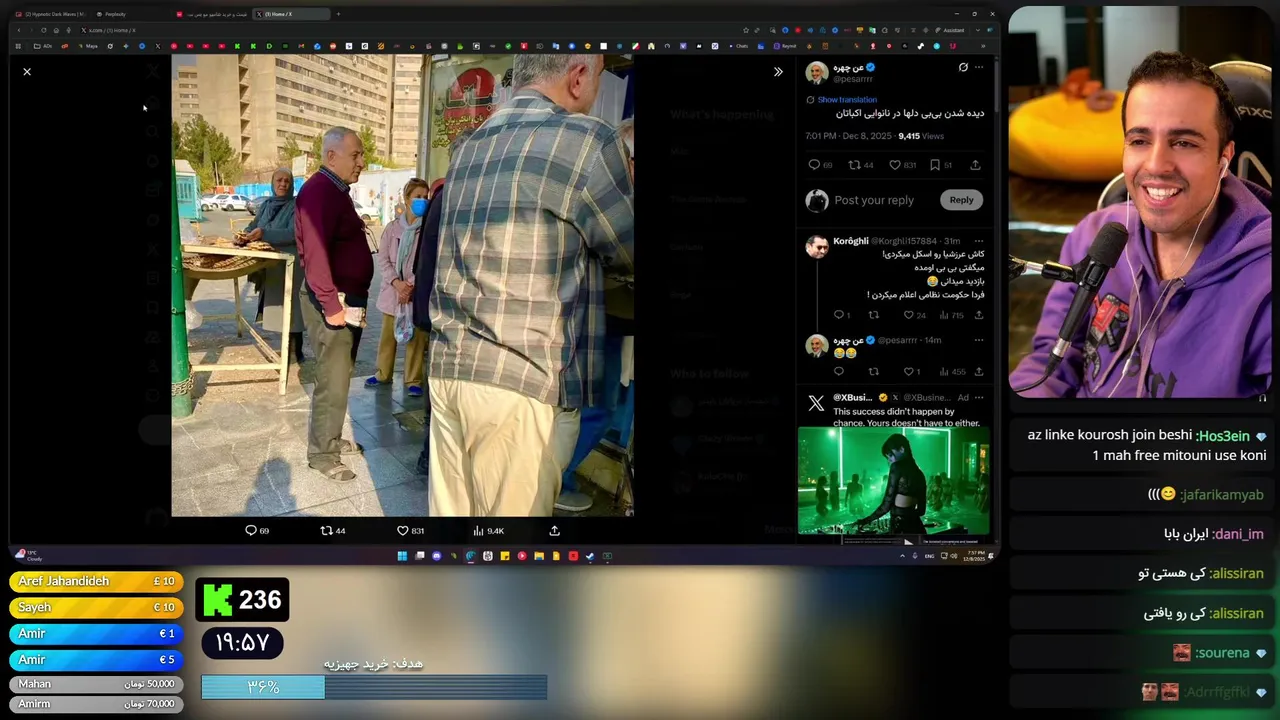Open reply on the photo's bottom bar

click(257, 531)
